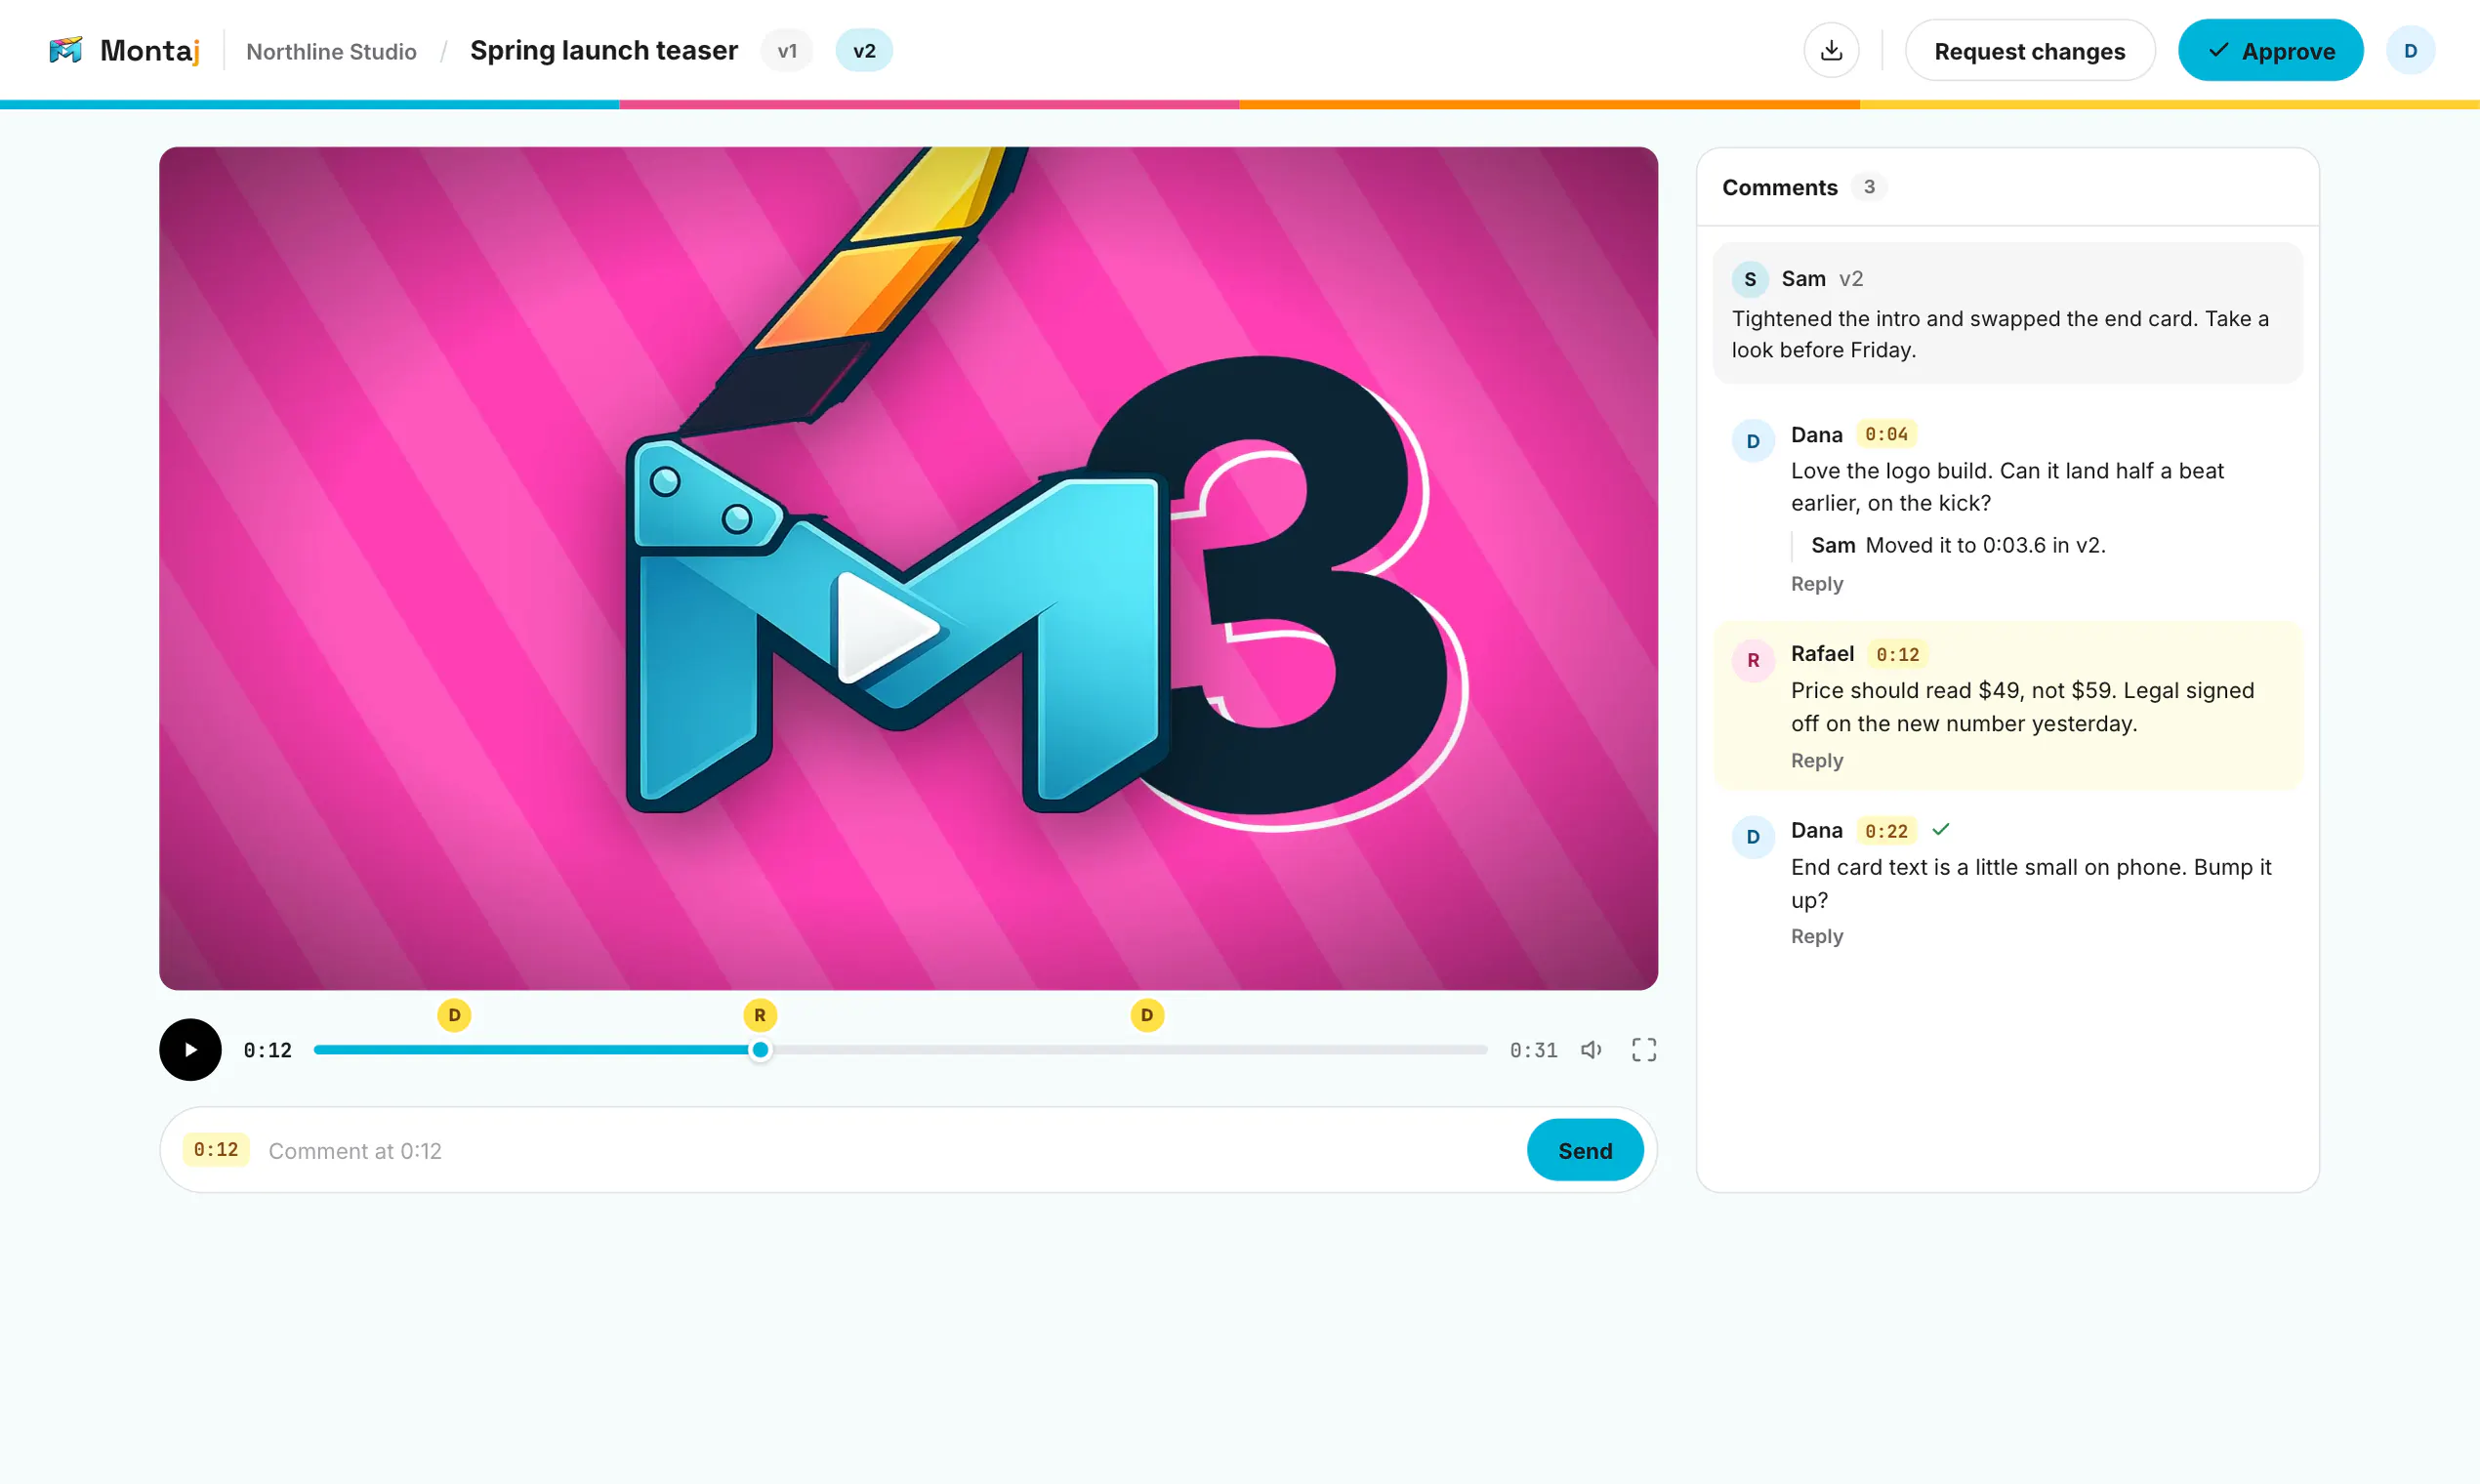
Task: Reply to Rafael's 0:12 comment
Action: [1816, 761]
